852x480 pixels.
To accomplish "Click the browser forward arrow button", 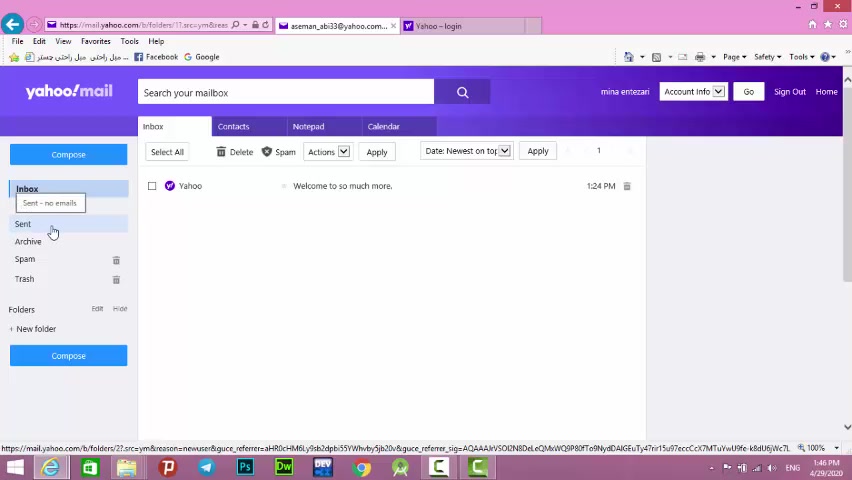I will pyautogui.click(x=34, y=24).
